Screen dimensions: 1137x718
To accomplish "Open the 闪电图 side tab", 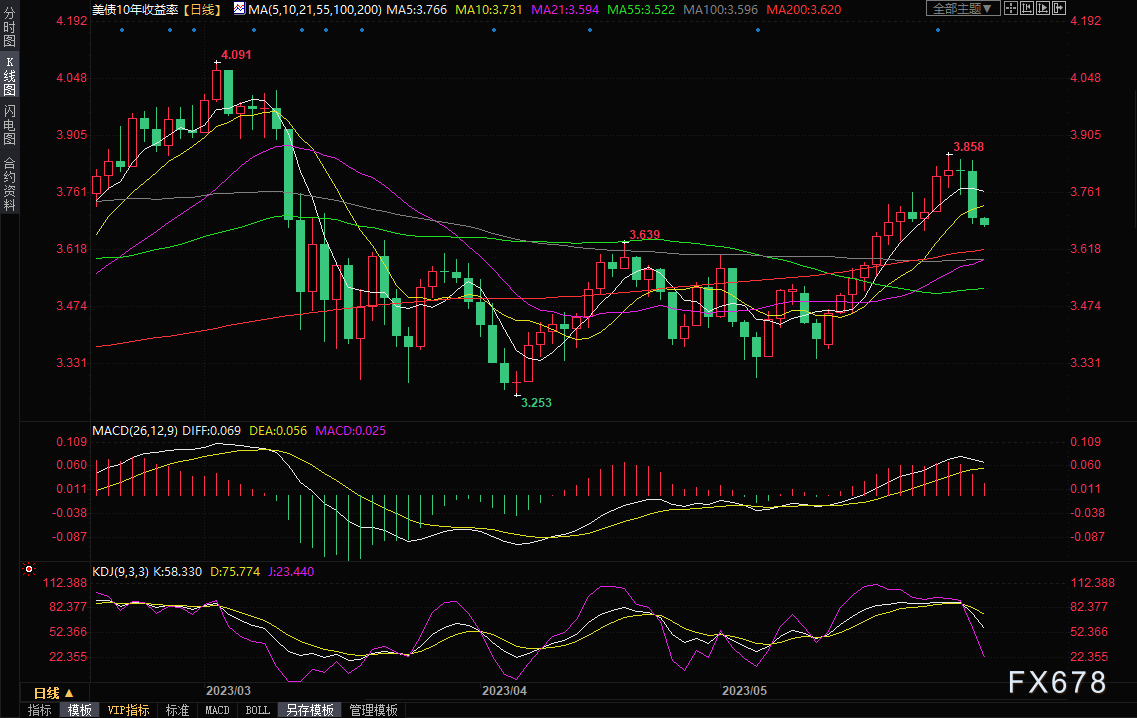I will click(x=9, y=125).
